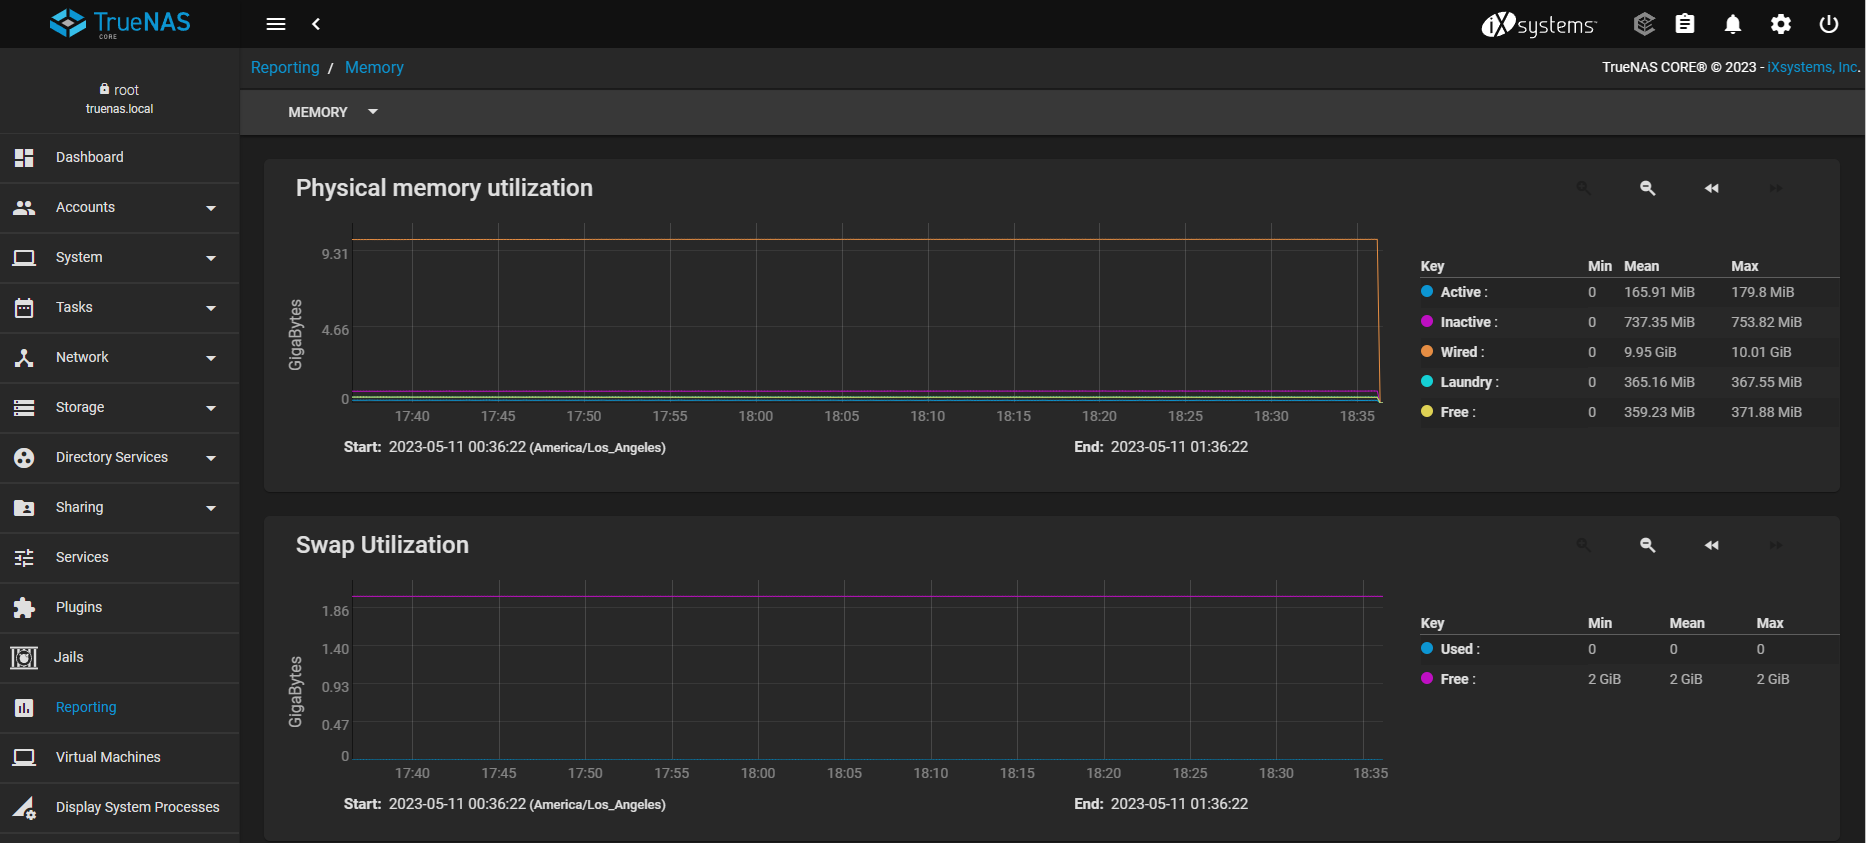Click the TrueNAS Core logo
The height and width of the screenshot is (843, 1866).
coord(120,24)
